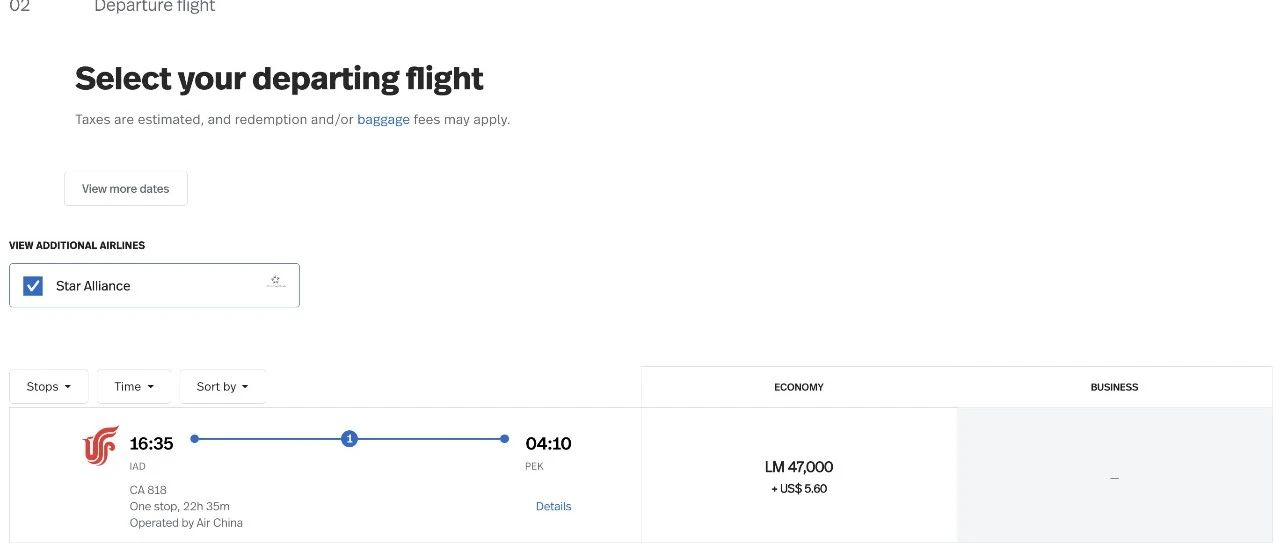Expand the Sort by dropdown

pyautogui.click(x=223, y=387)
